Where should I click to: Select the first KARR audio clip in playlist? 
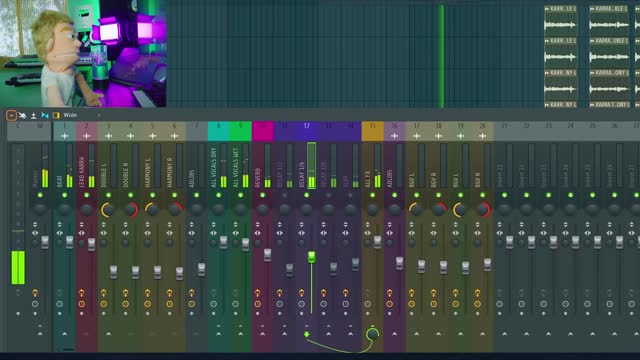tap(561, 21)
